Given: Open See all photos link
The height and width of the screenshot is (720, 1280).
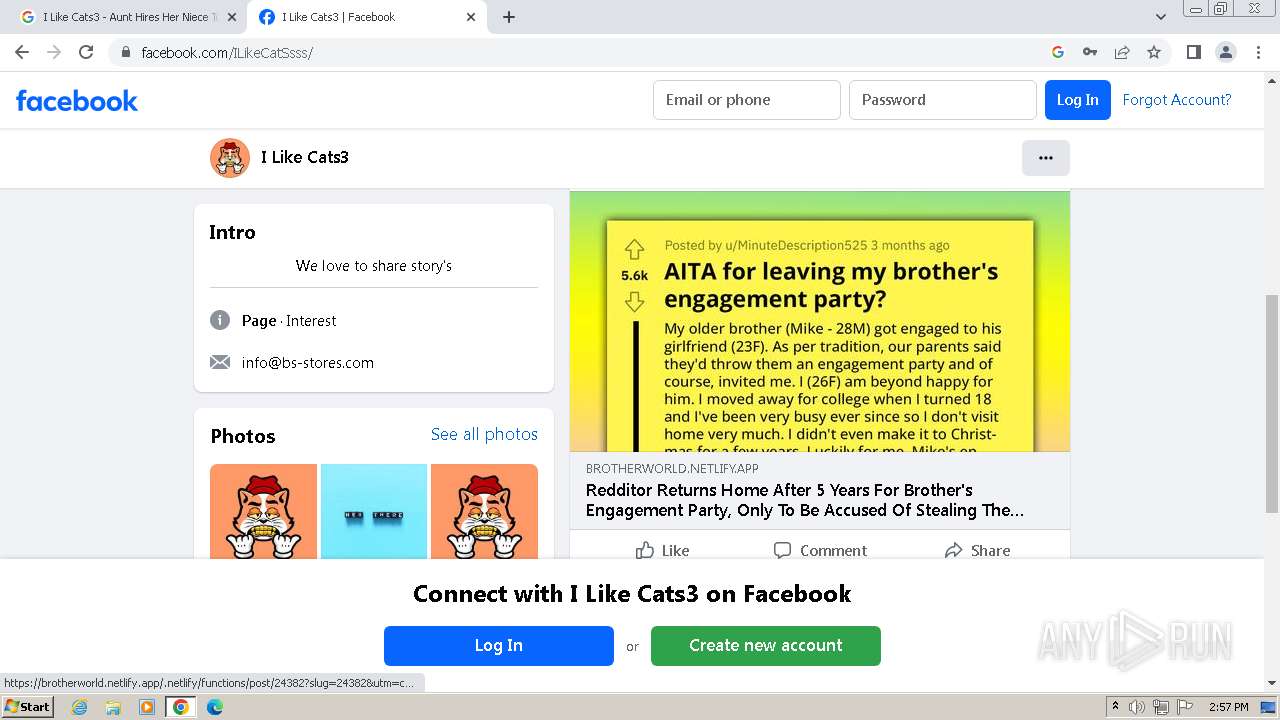Looking at the screenshot, I should [484, 434].
